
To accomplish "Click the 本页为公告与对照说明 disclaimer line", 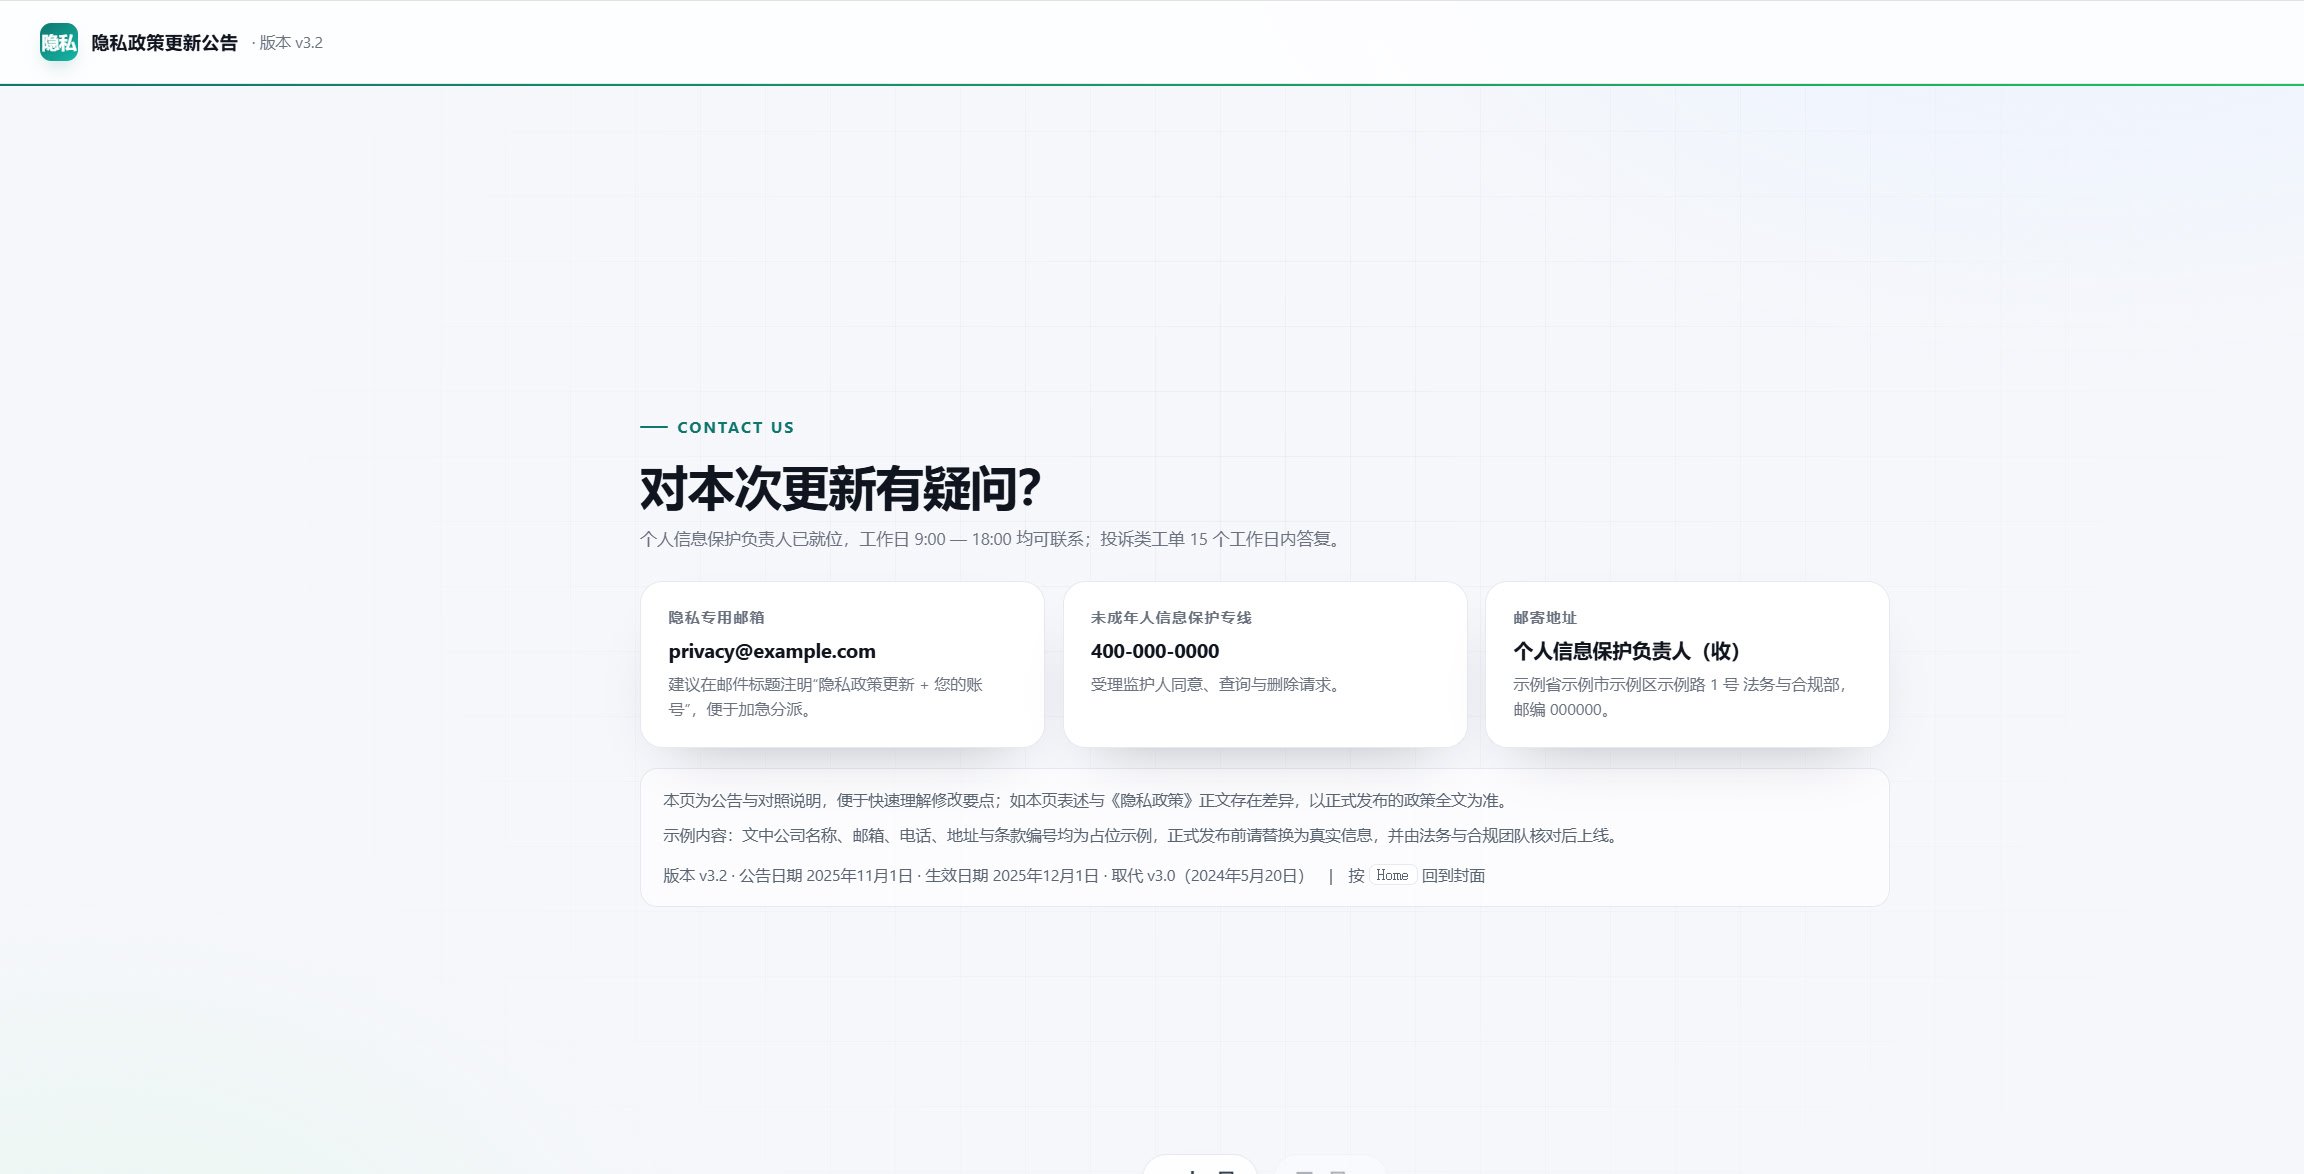I will coord(1089,801).
